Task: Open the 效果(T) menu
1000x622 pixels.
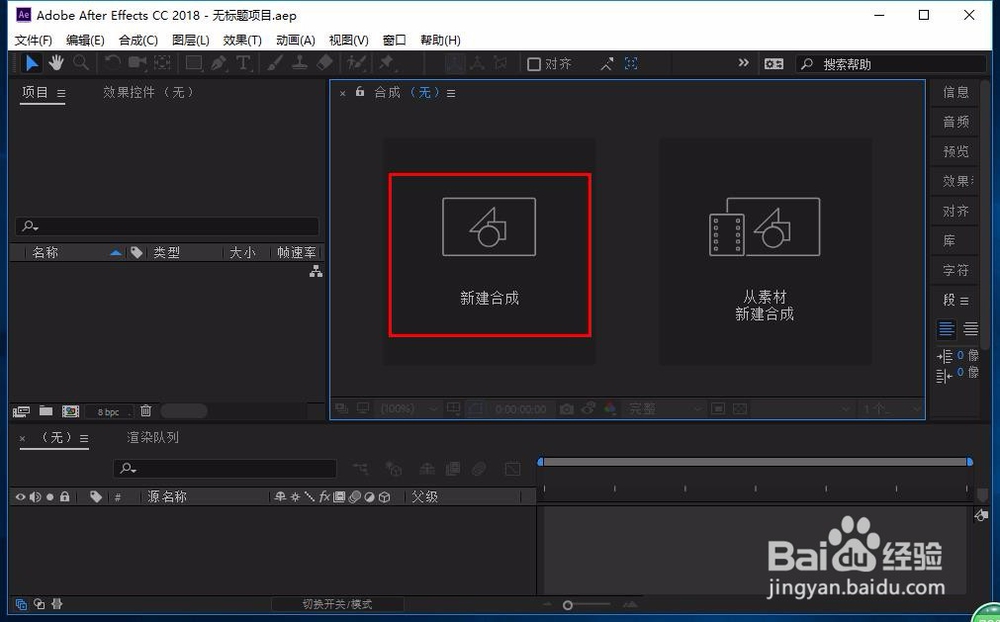Action: coord(242,40)
